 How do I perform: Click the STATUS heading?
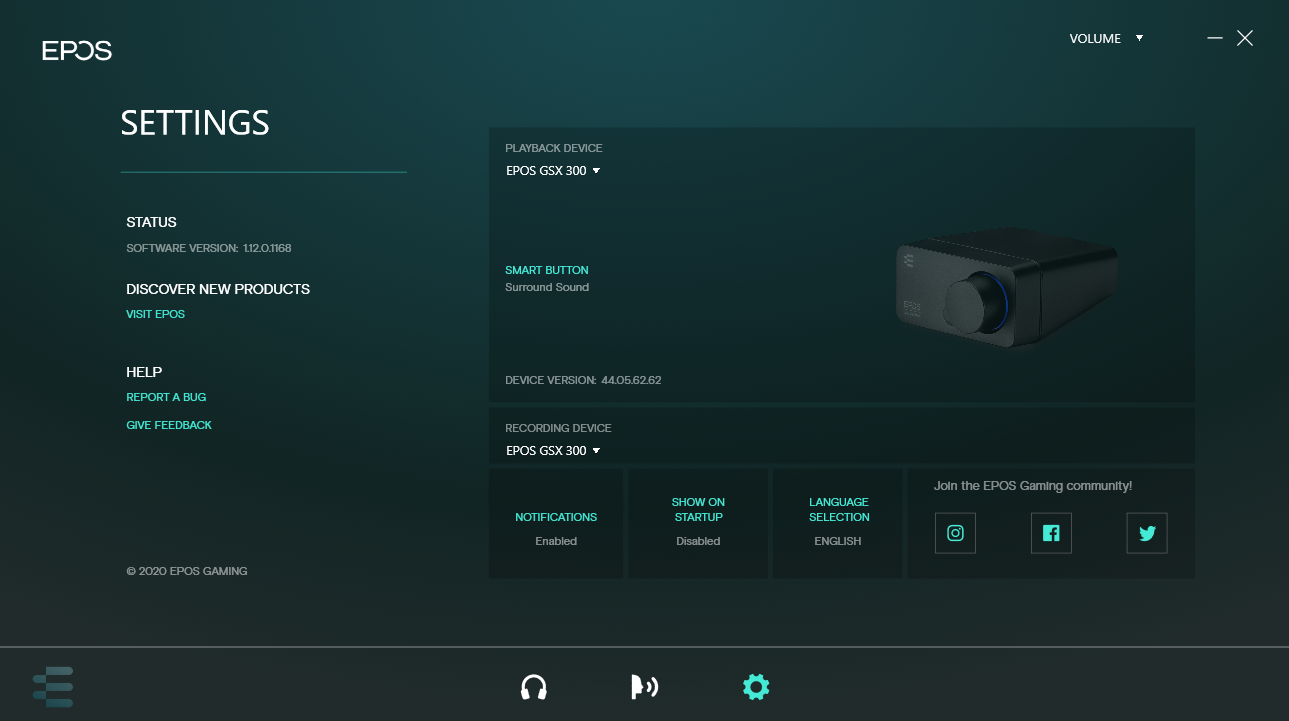tap(151, 222)
